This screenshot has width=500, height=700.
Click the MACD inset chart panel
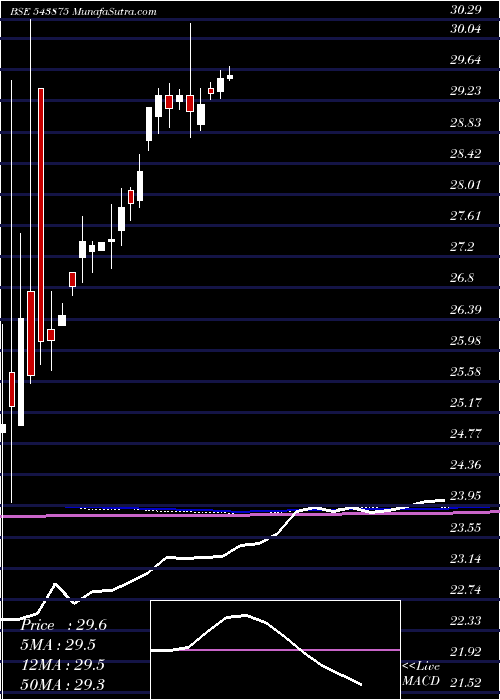pos(276,650)
